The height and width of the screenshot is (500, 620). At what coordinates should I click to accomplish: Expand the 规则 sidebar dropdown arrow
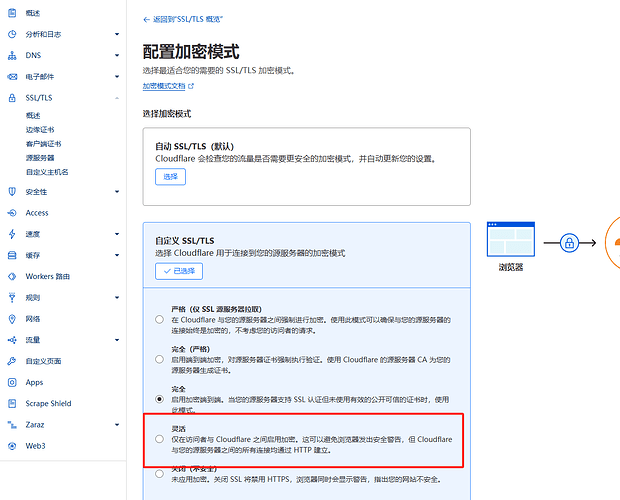(117, 298)
